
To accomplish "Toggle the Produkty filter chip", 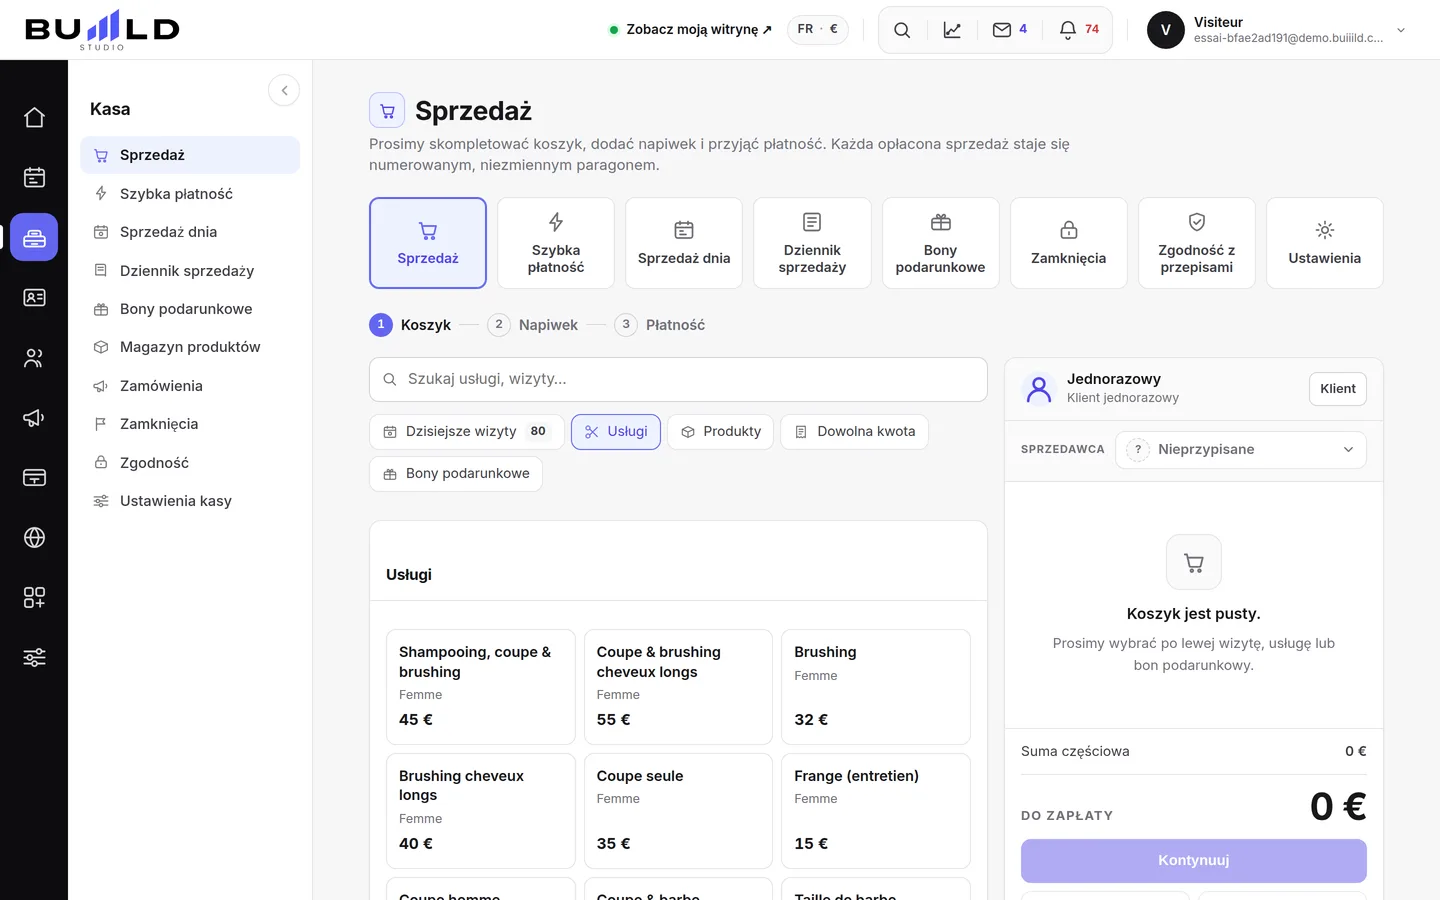I will 720,432.
